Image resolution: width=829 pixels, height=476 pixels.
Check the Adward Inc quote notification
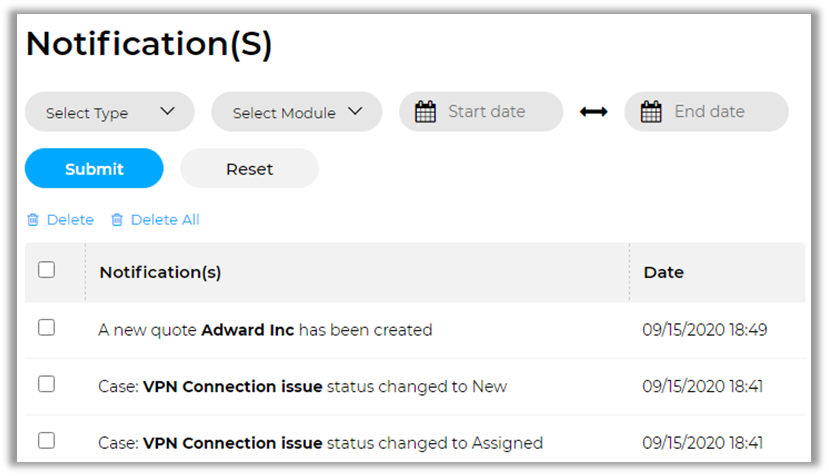tap(46, 328)
